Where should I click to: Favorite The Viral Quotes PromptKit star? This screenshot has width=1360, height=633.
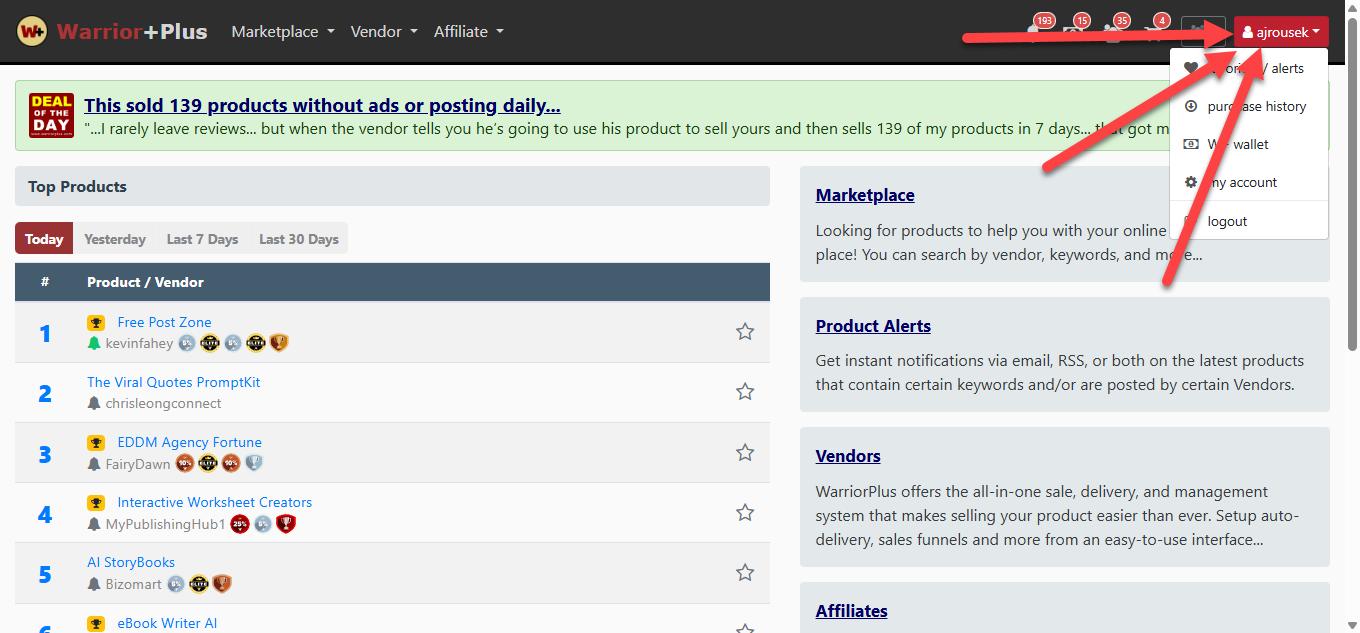click(745, 392)
